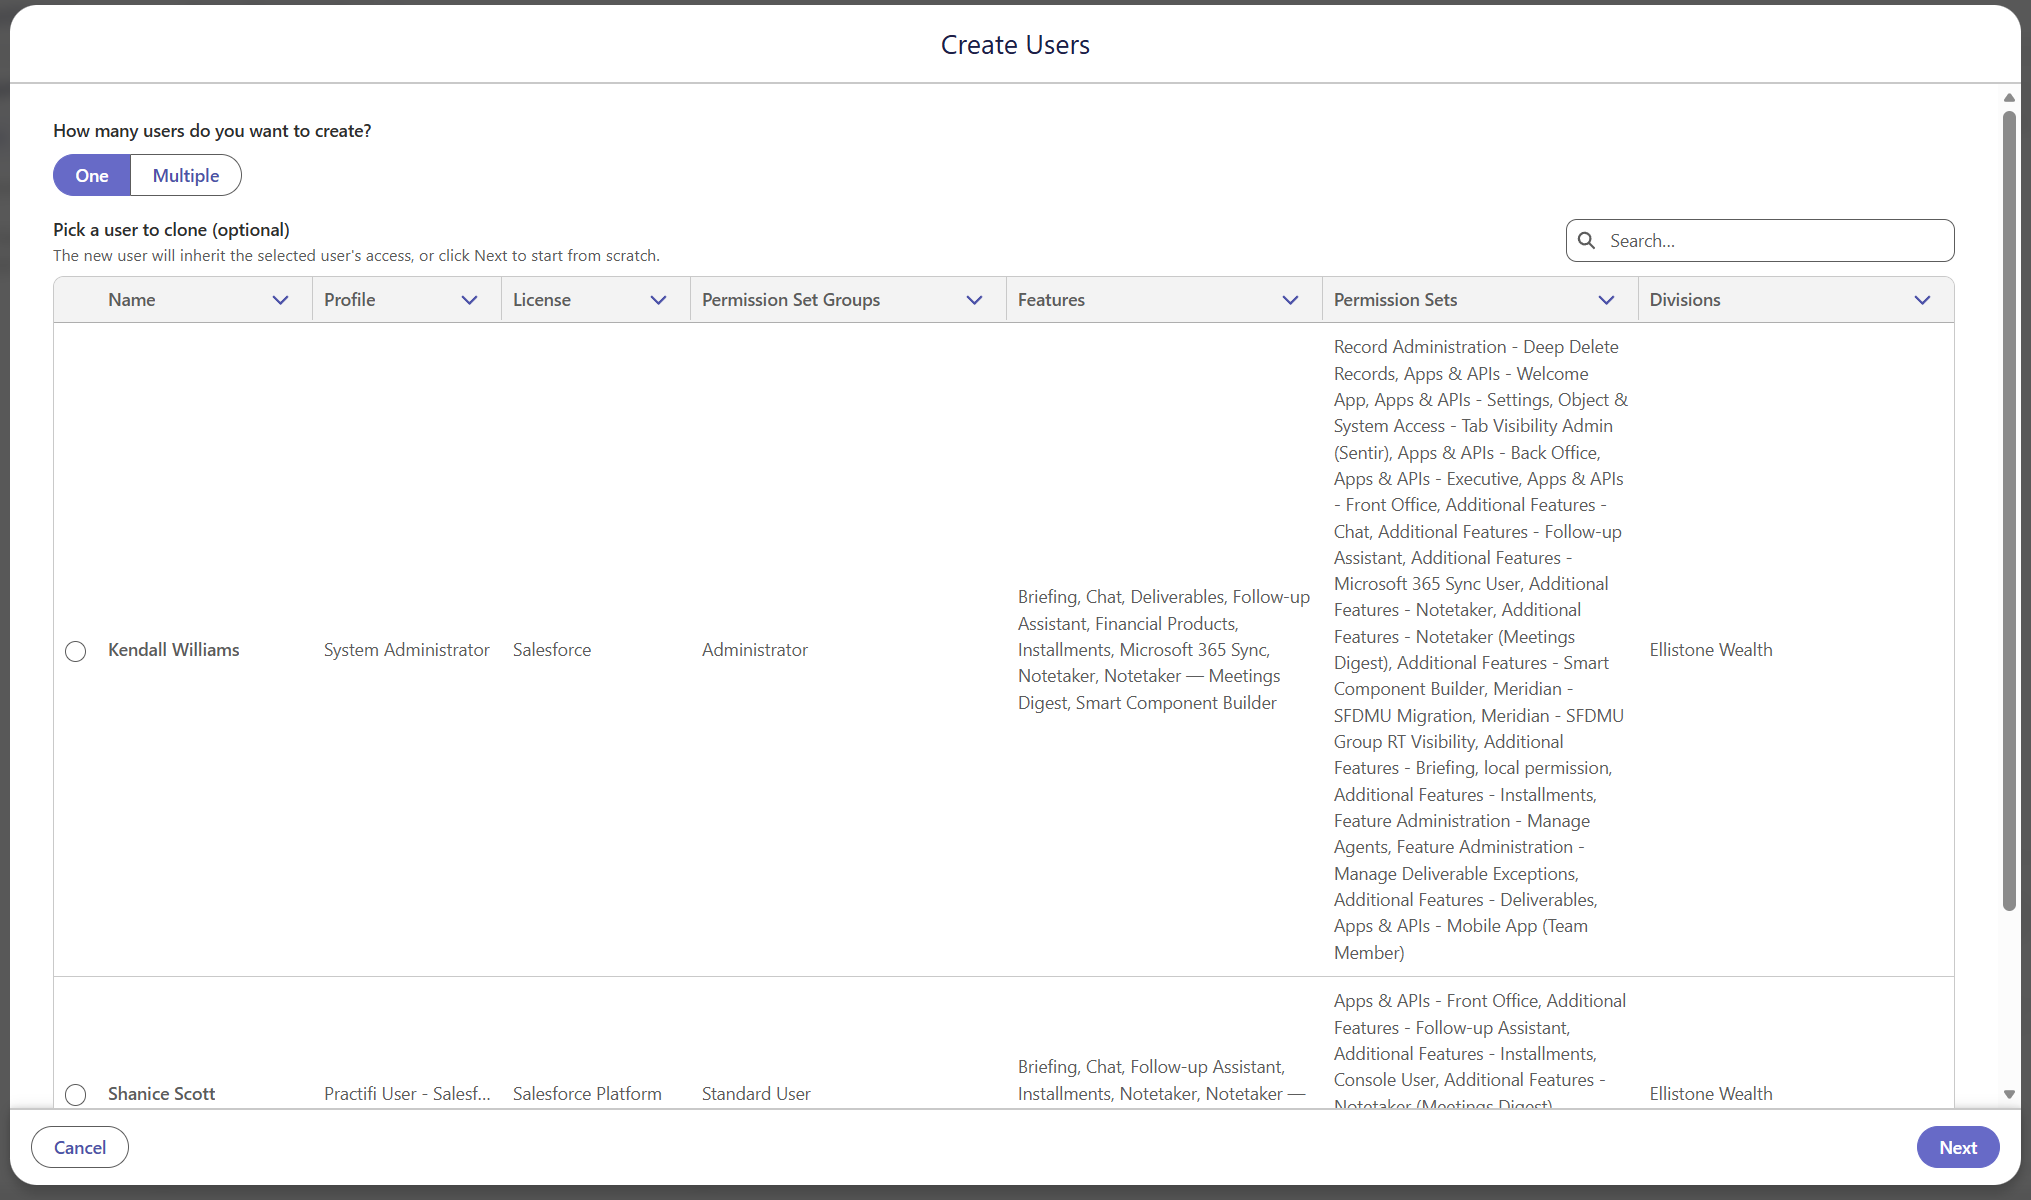2031x1200 pixels.
Task: Click Kendall Williams' Features list text
Action: [1164, 650]
